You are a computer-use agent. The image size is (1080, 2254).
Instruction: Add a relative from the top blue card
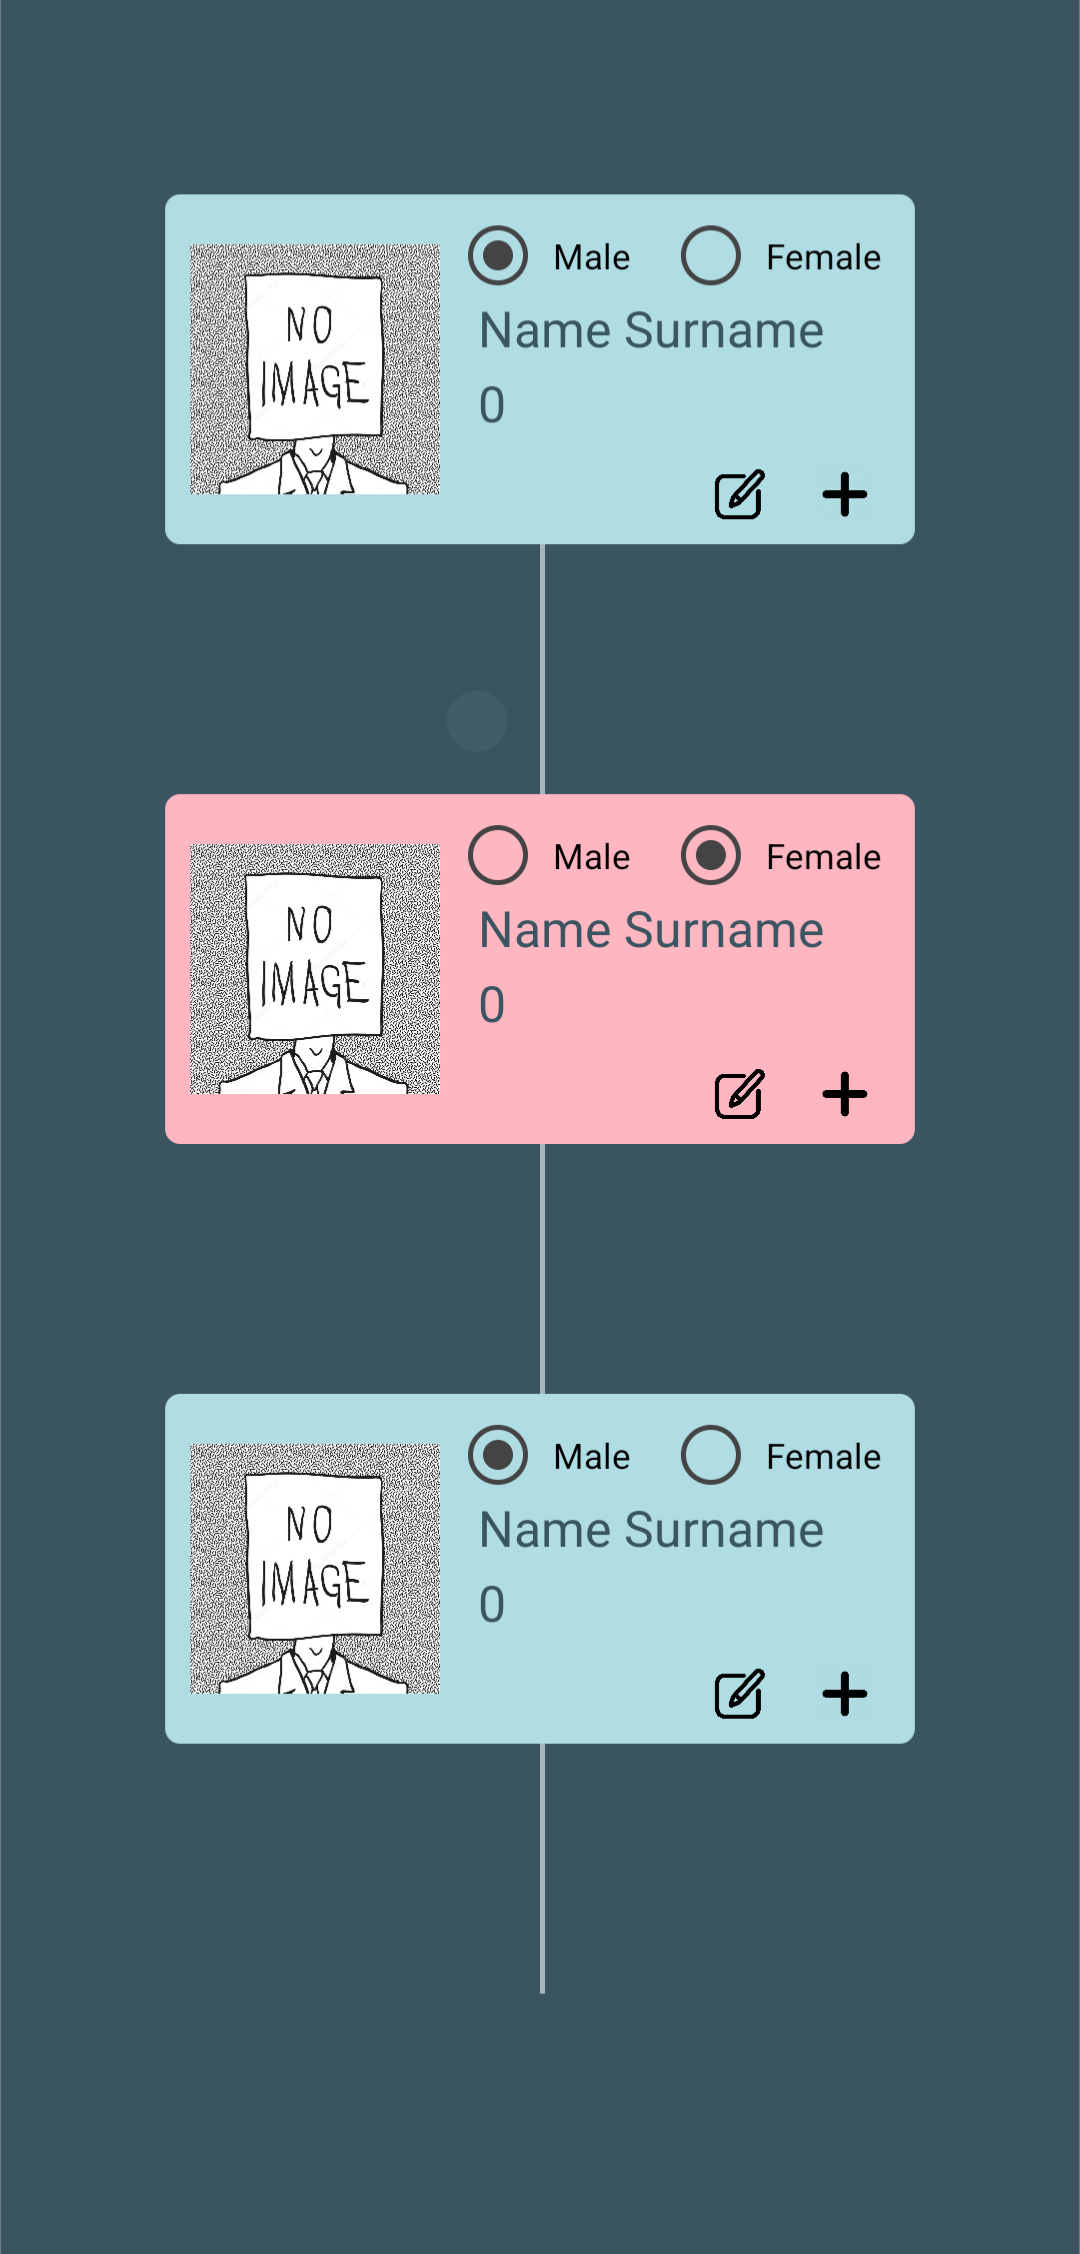point(845,492)
